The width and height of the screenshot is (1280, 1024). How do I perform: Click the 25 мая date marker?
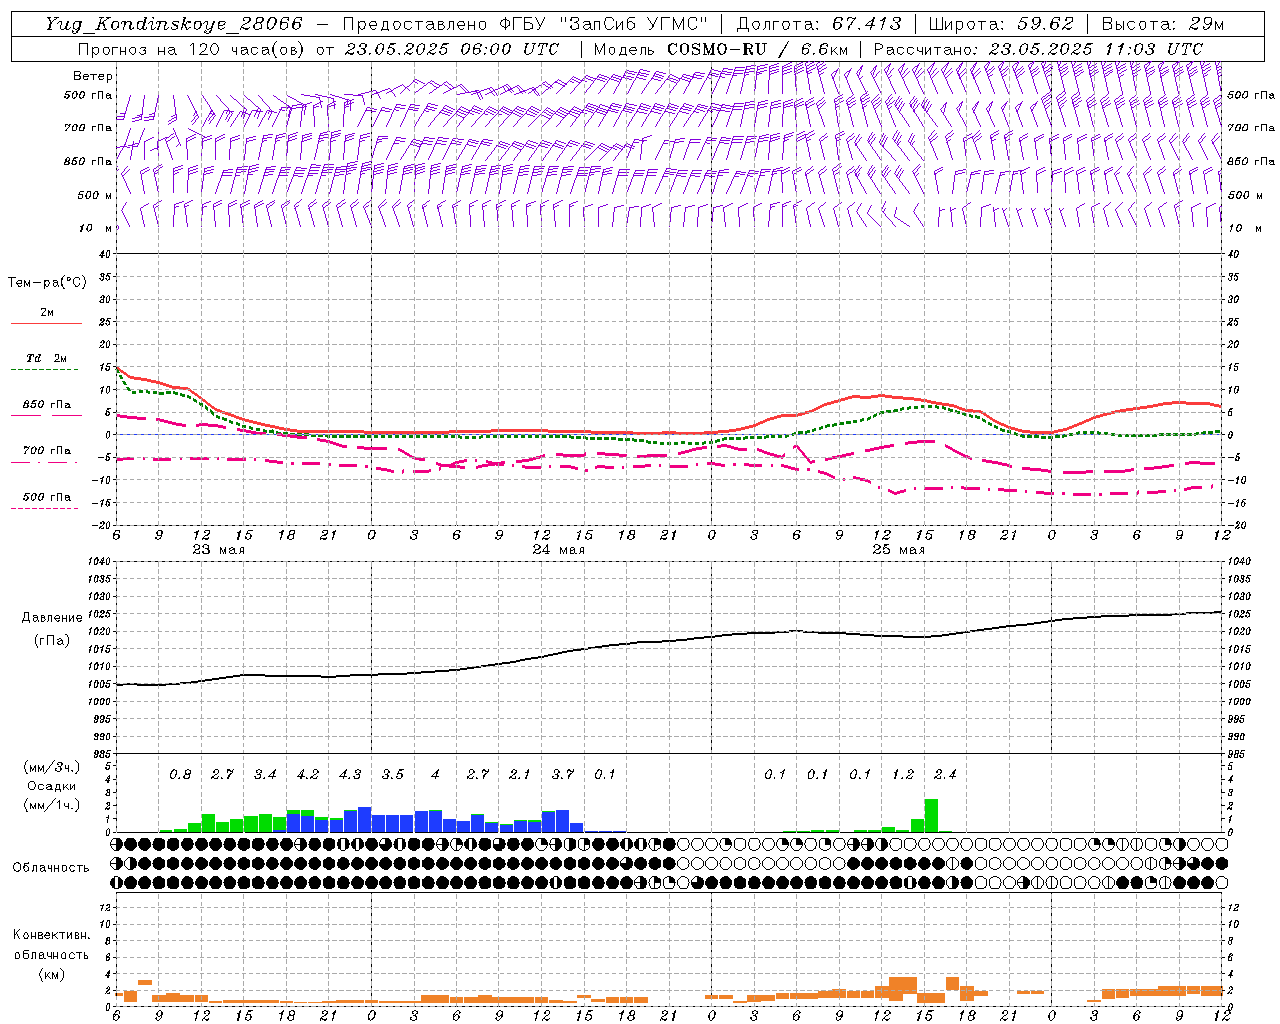(898, 550)
